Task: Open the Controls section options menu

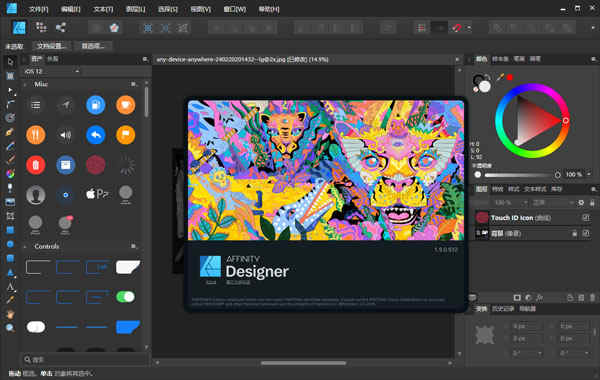Action: click(134, 246)
